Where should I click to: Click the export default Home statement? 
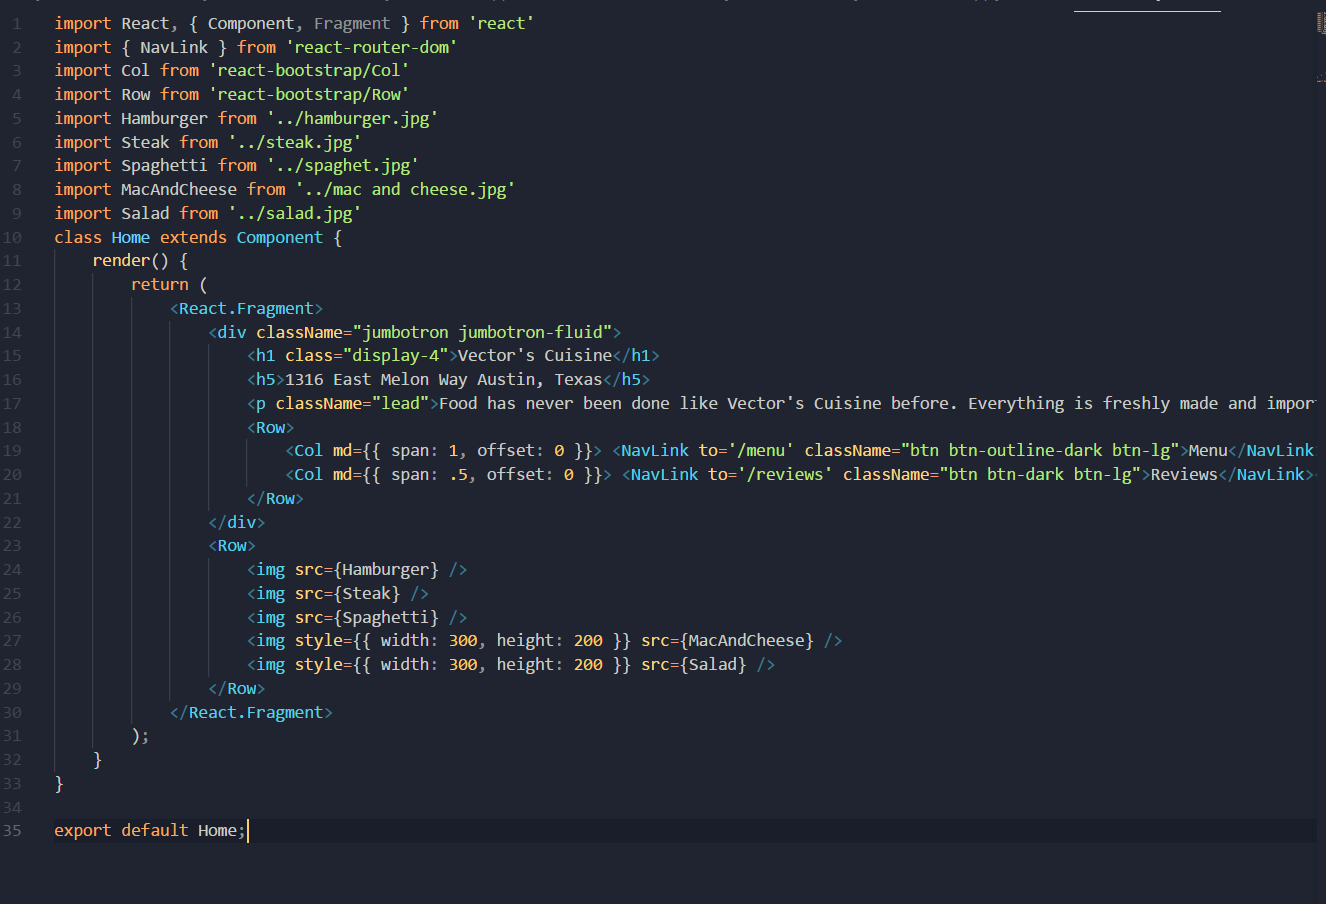pyautogui.click(x=148, y=830)
